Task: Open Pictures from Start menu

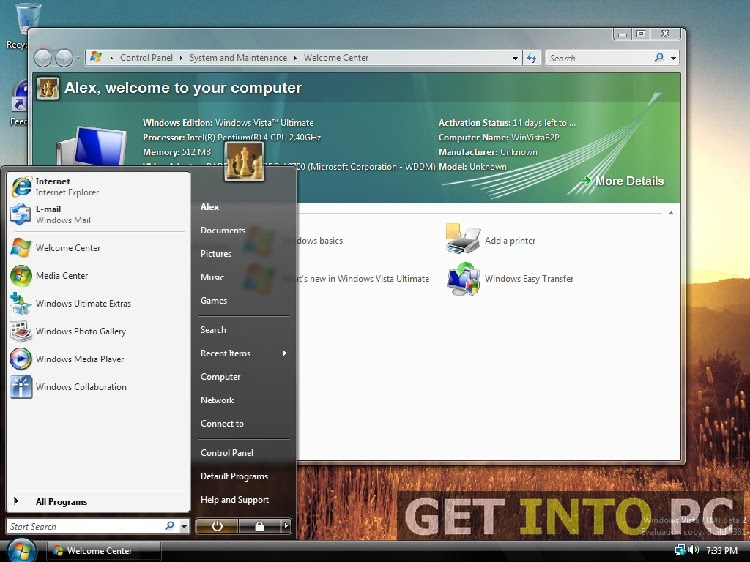Action: click(216, 253)
